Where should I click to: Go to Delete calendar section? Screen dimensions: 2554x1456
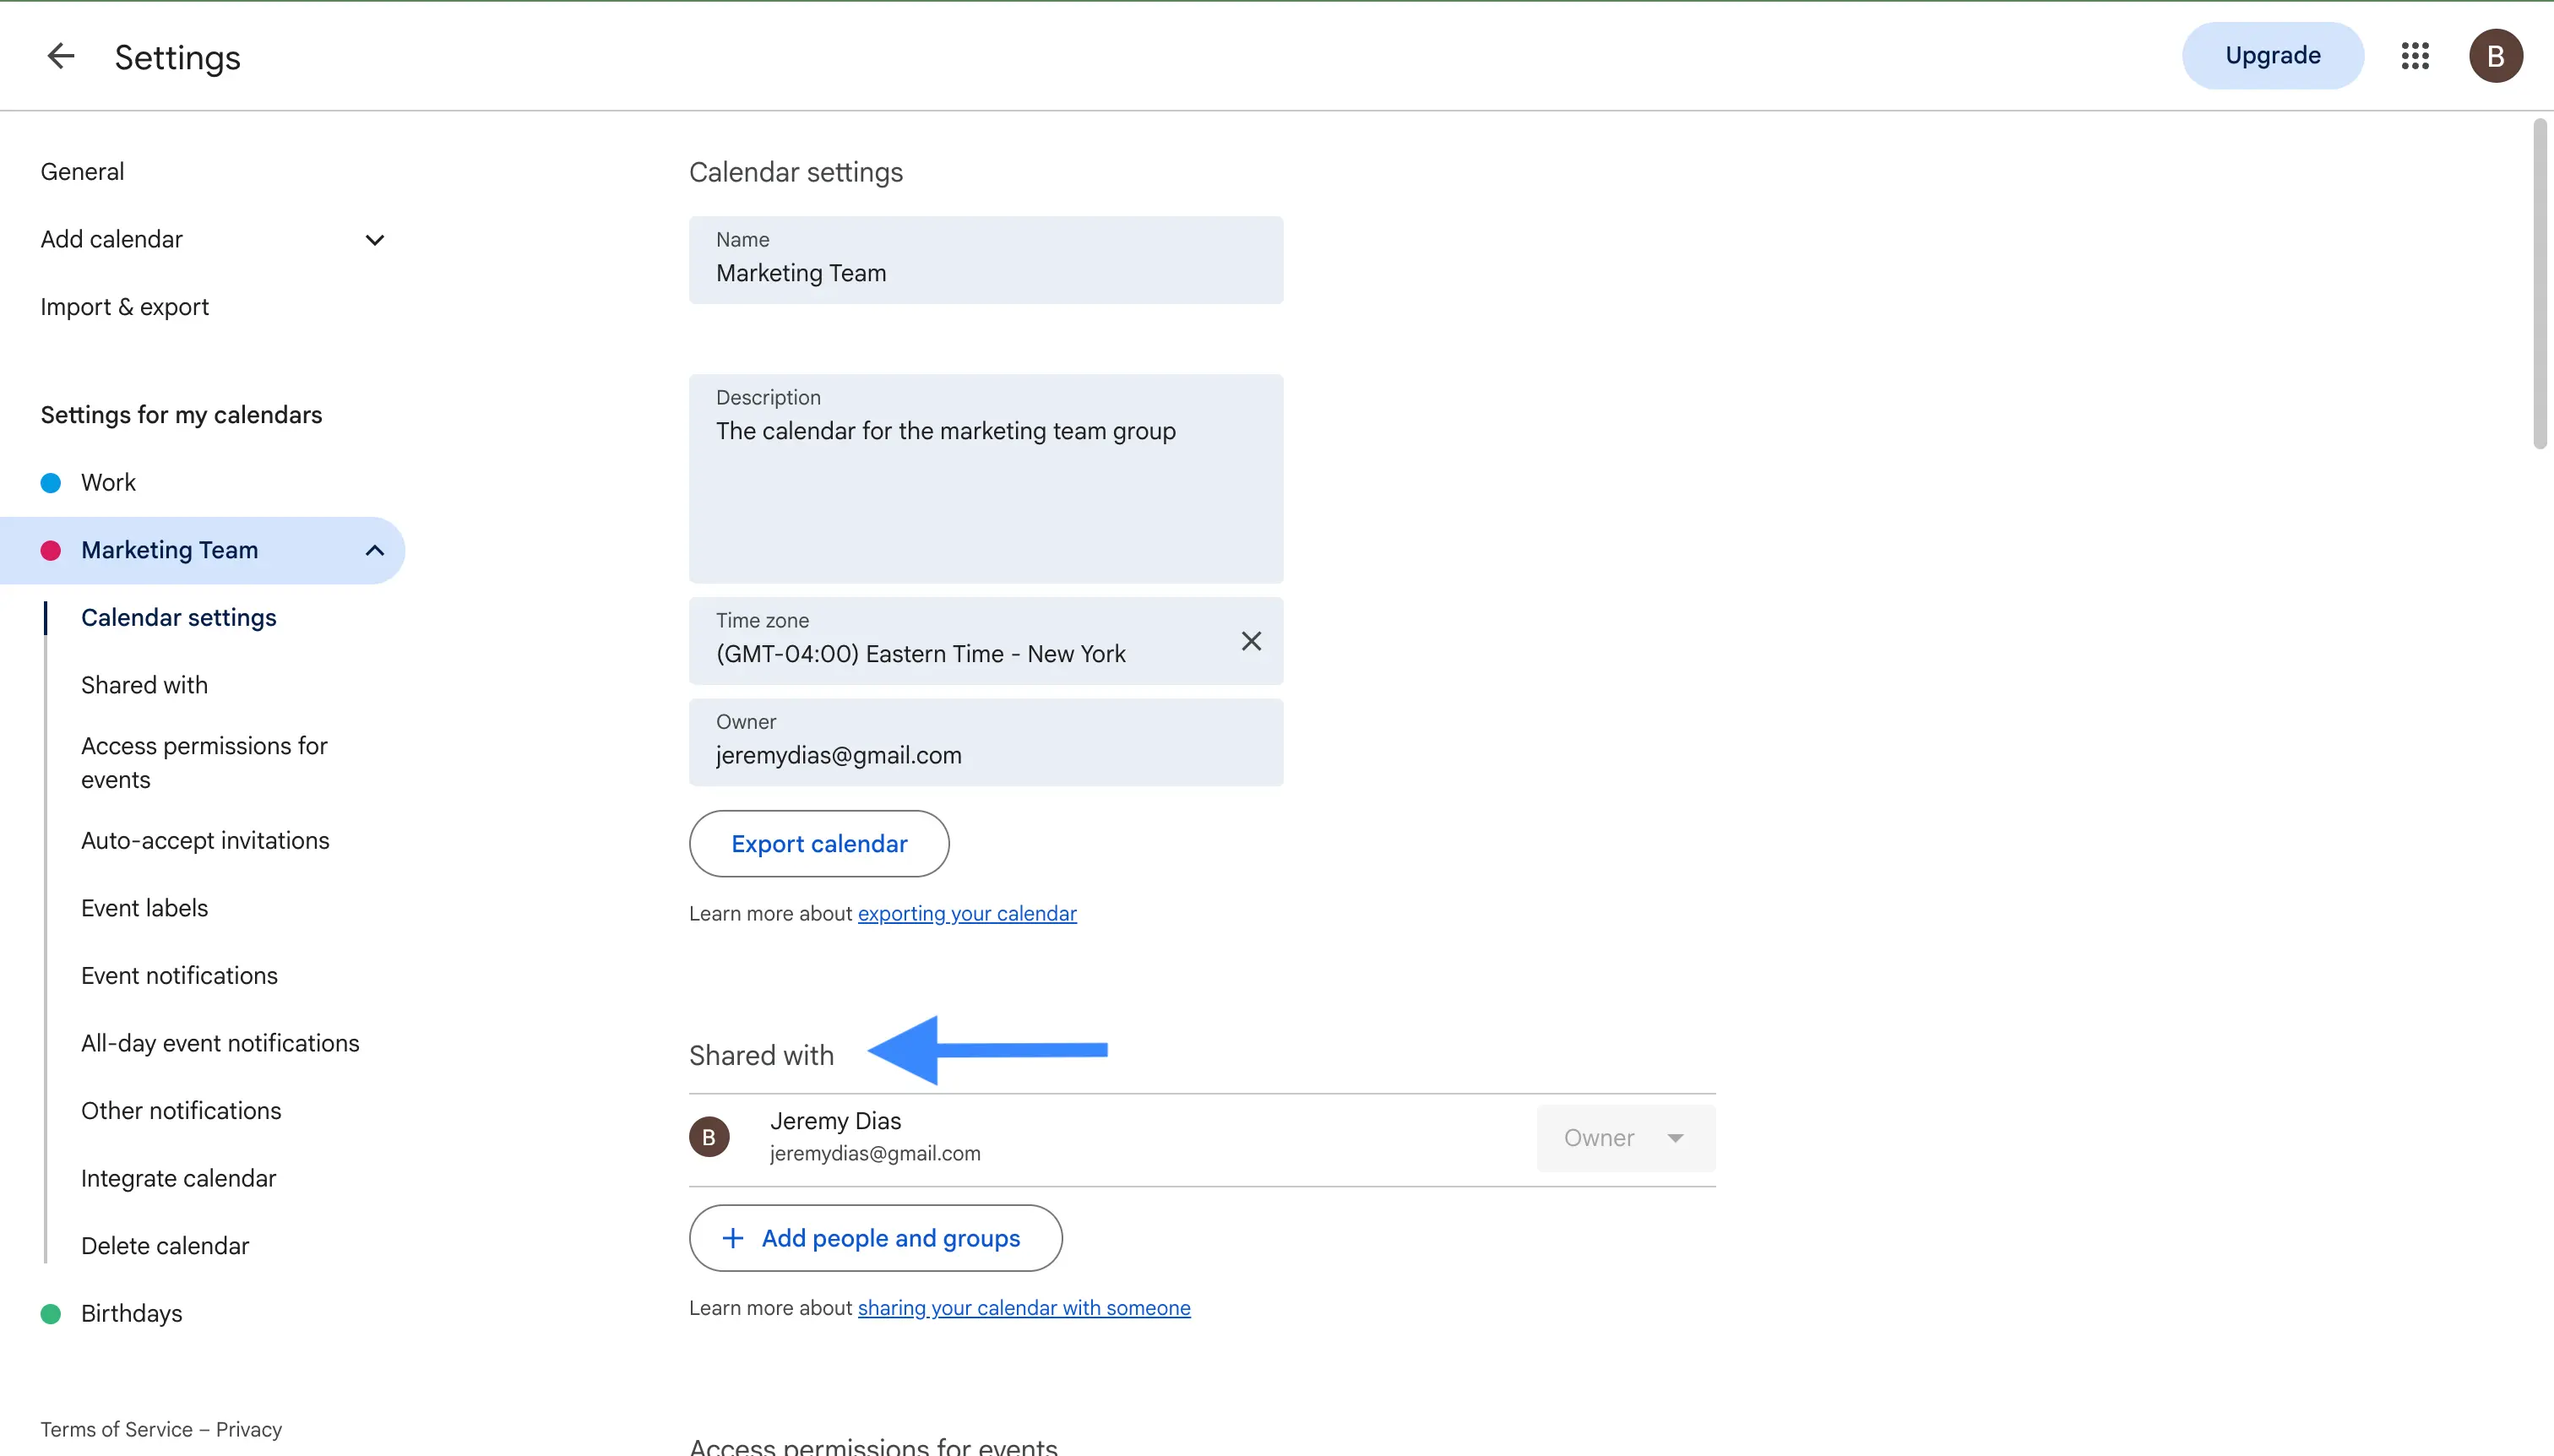pyautogui.click(x=165, y=1246)
